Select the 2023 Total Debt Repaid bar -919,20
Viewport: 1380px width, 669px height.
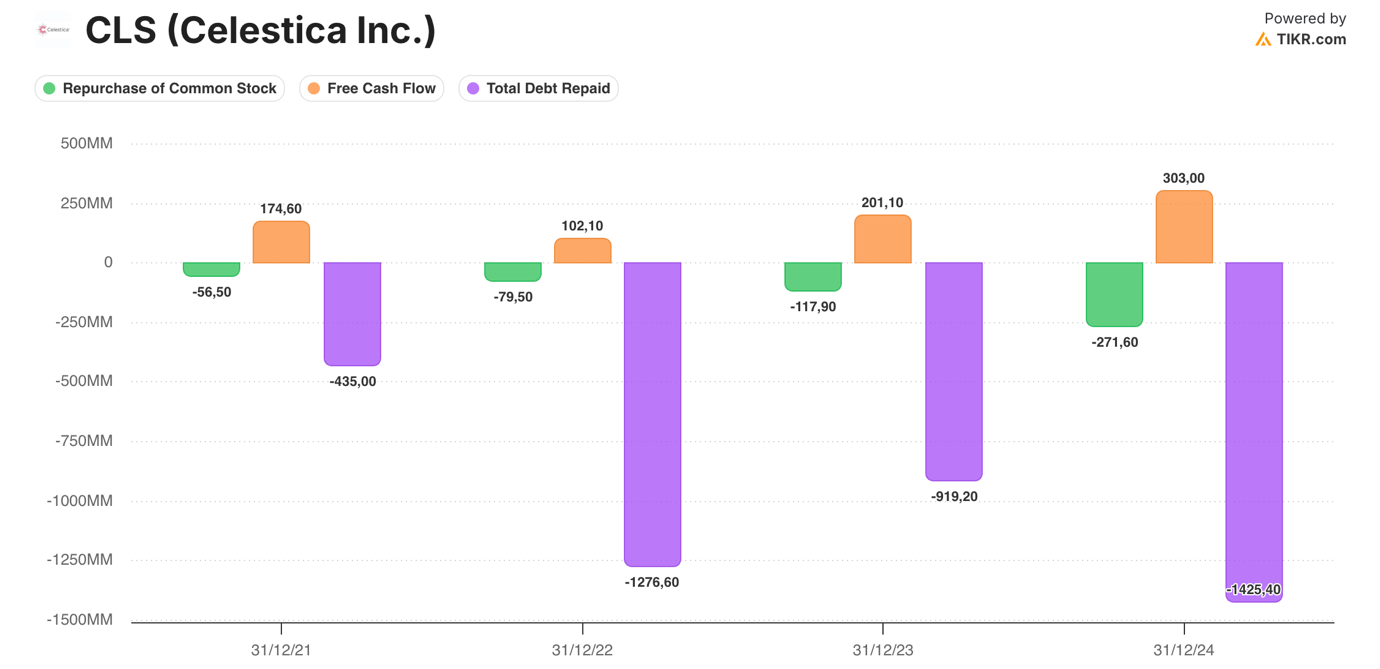[954, 371]
